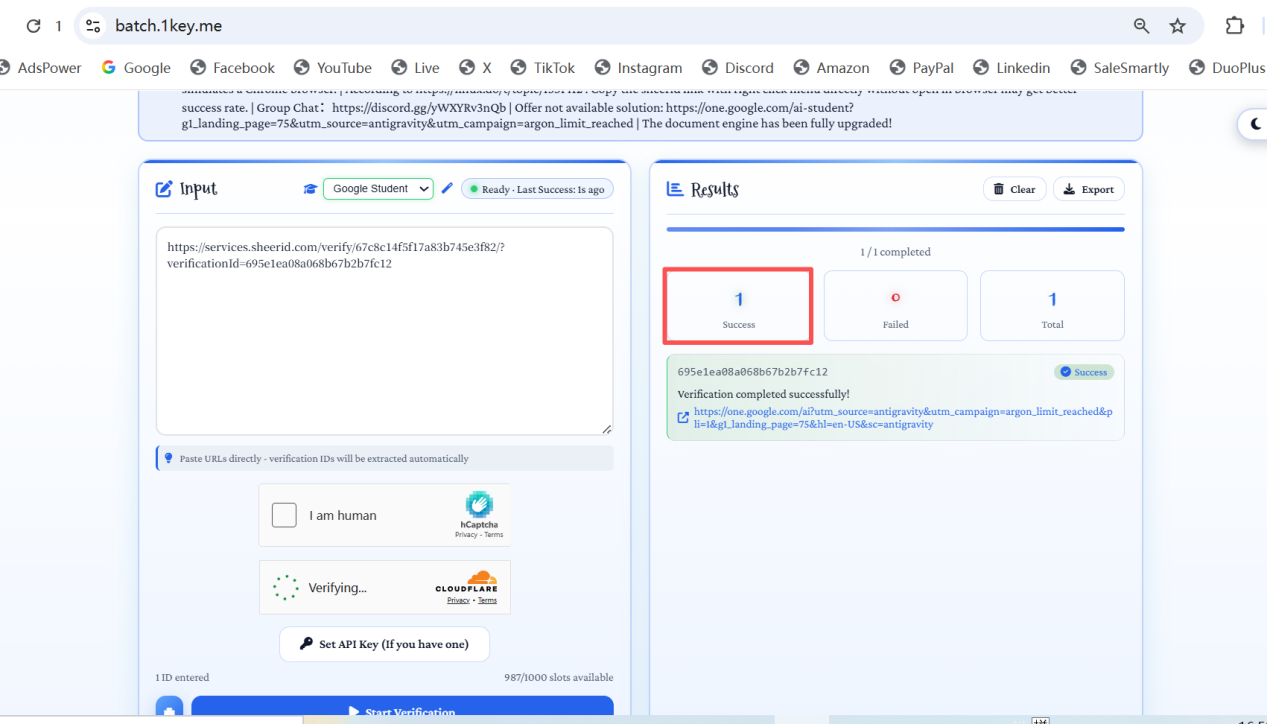Toggle dark mode with the moon icon
The image size is (1267, 724).
pos(1254,124)
